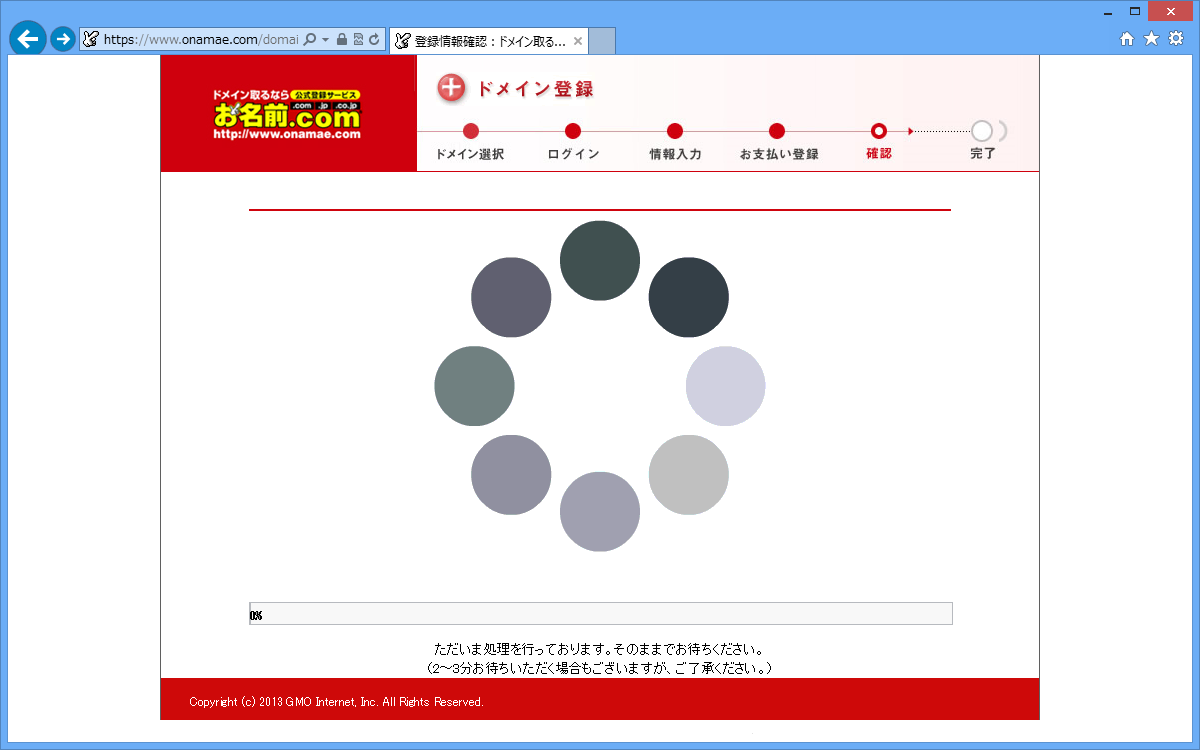The width and height of the screenshot is (1200, 750).
Task: Open a new blank tab
Action: (602, 41)
